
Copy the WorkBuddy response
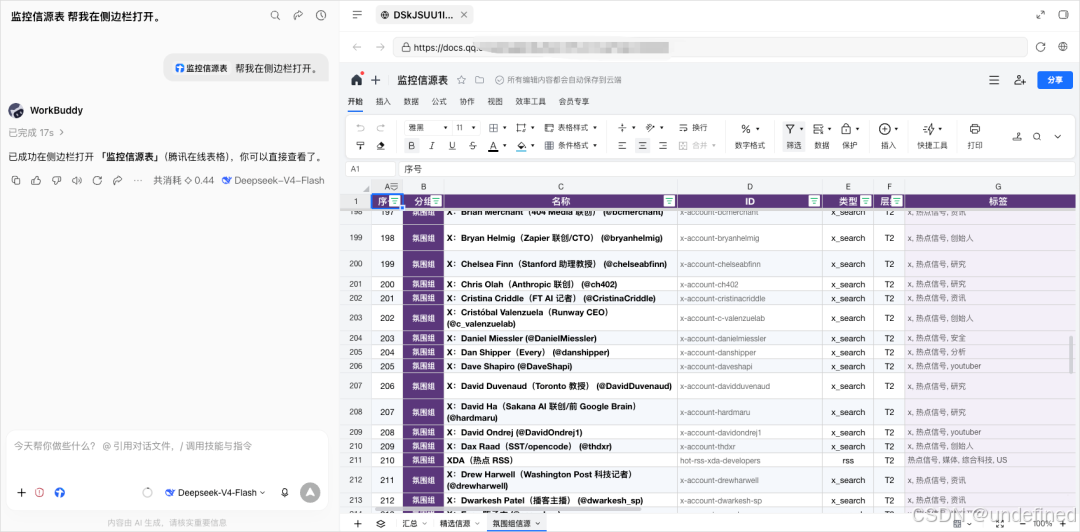coord(15,181)
